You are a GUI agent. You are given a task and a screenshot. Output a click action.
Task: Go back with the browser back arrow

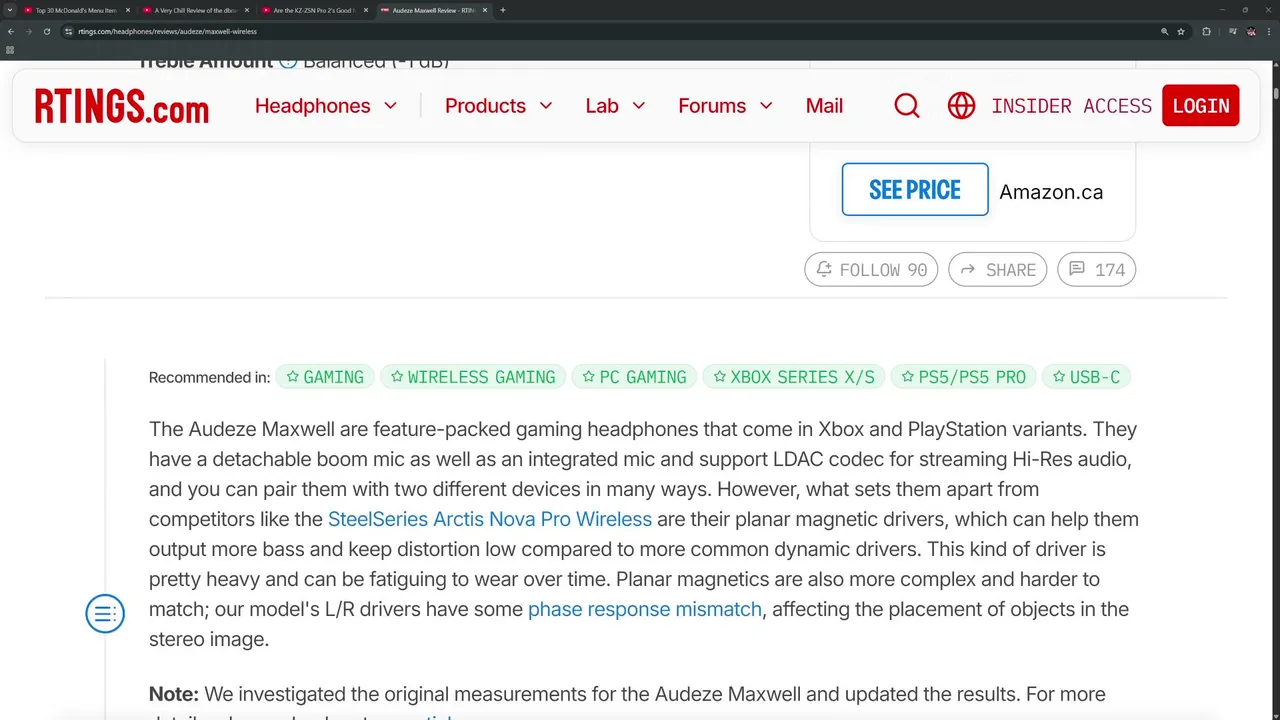10,31
